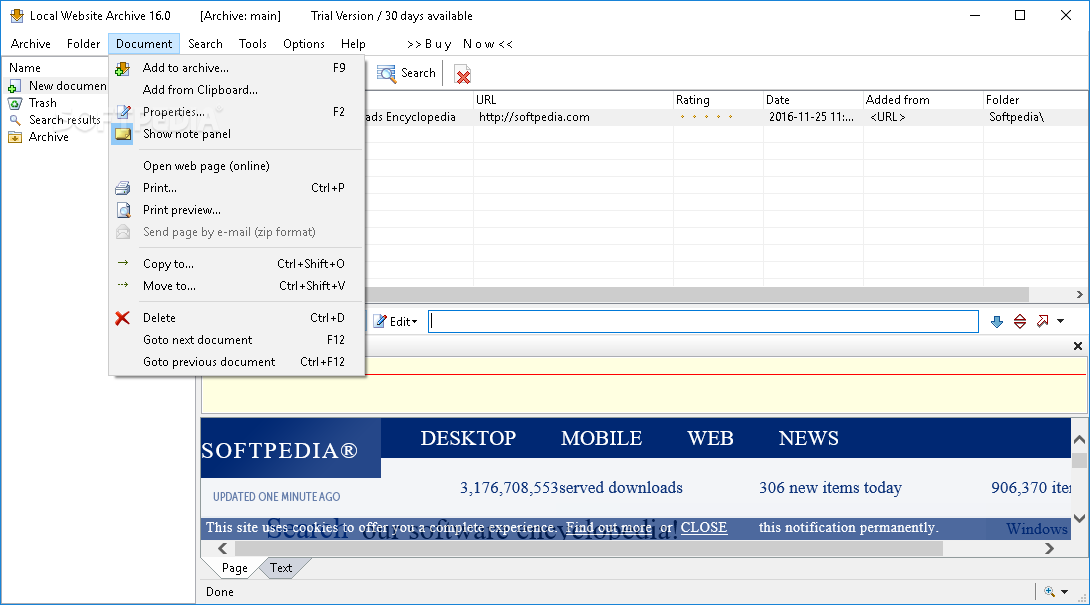Screen dimensions: 1090x605
Task: Click the five-dot rating of softpedia entry
Action: (x=706, y=117)
